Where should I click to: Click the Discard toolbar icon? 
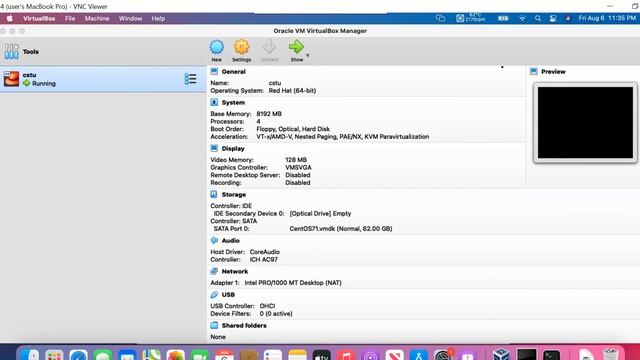point(269,47)
